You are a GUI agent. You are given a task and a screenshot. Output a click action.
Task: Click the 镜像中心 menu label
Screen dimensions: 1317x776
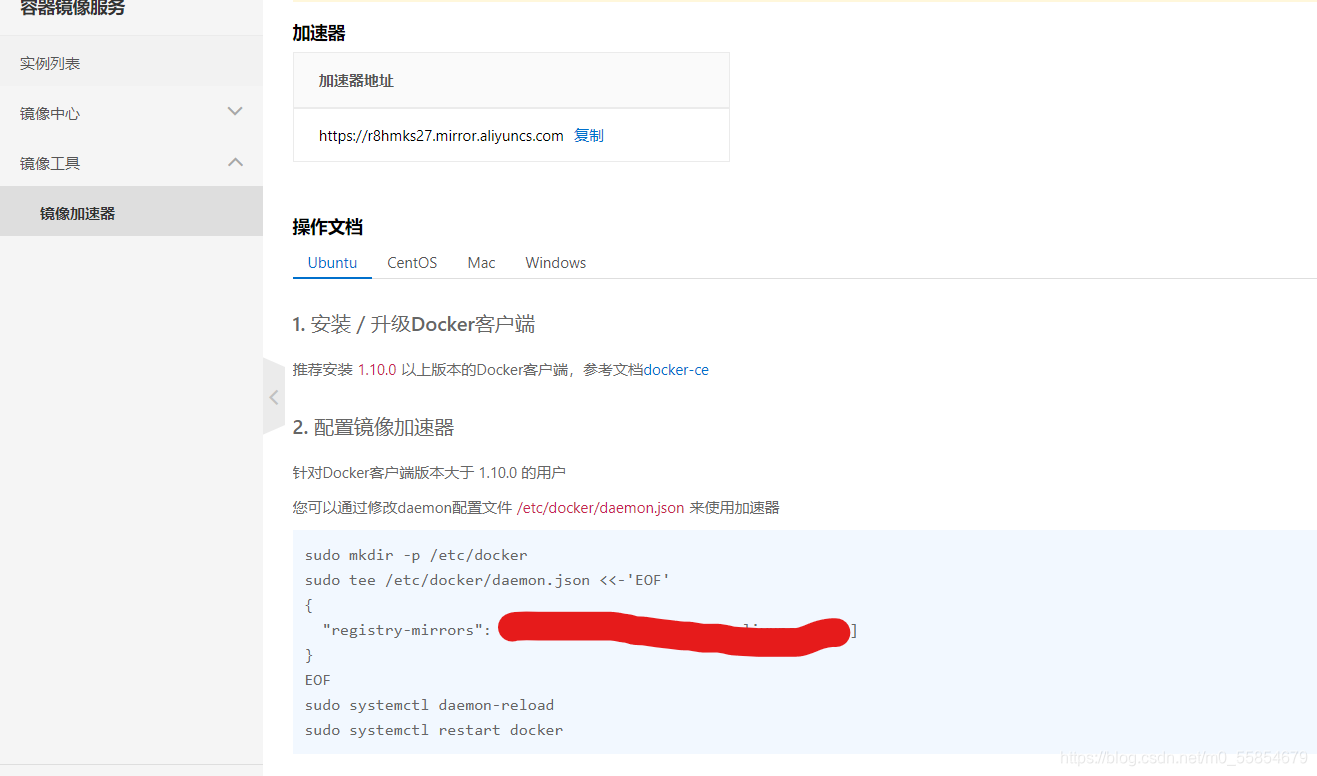pyautogui.click(x=50, y=113)
